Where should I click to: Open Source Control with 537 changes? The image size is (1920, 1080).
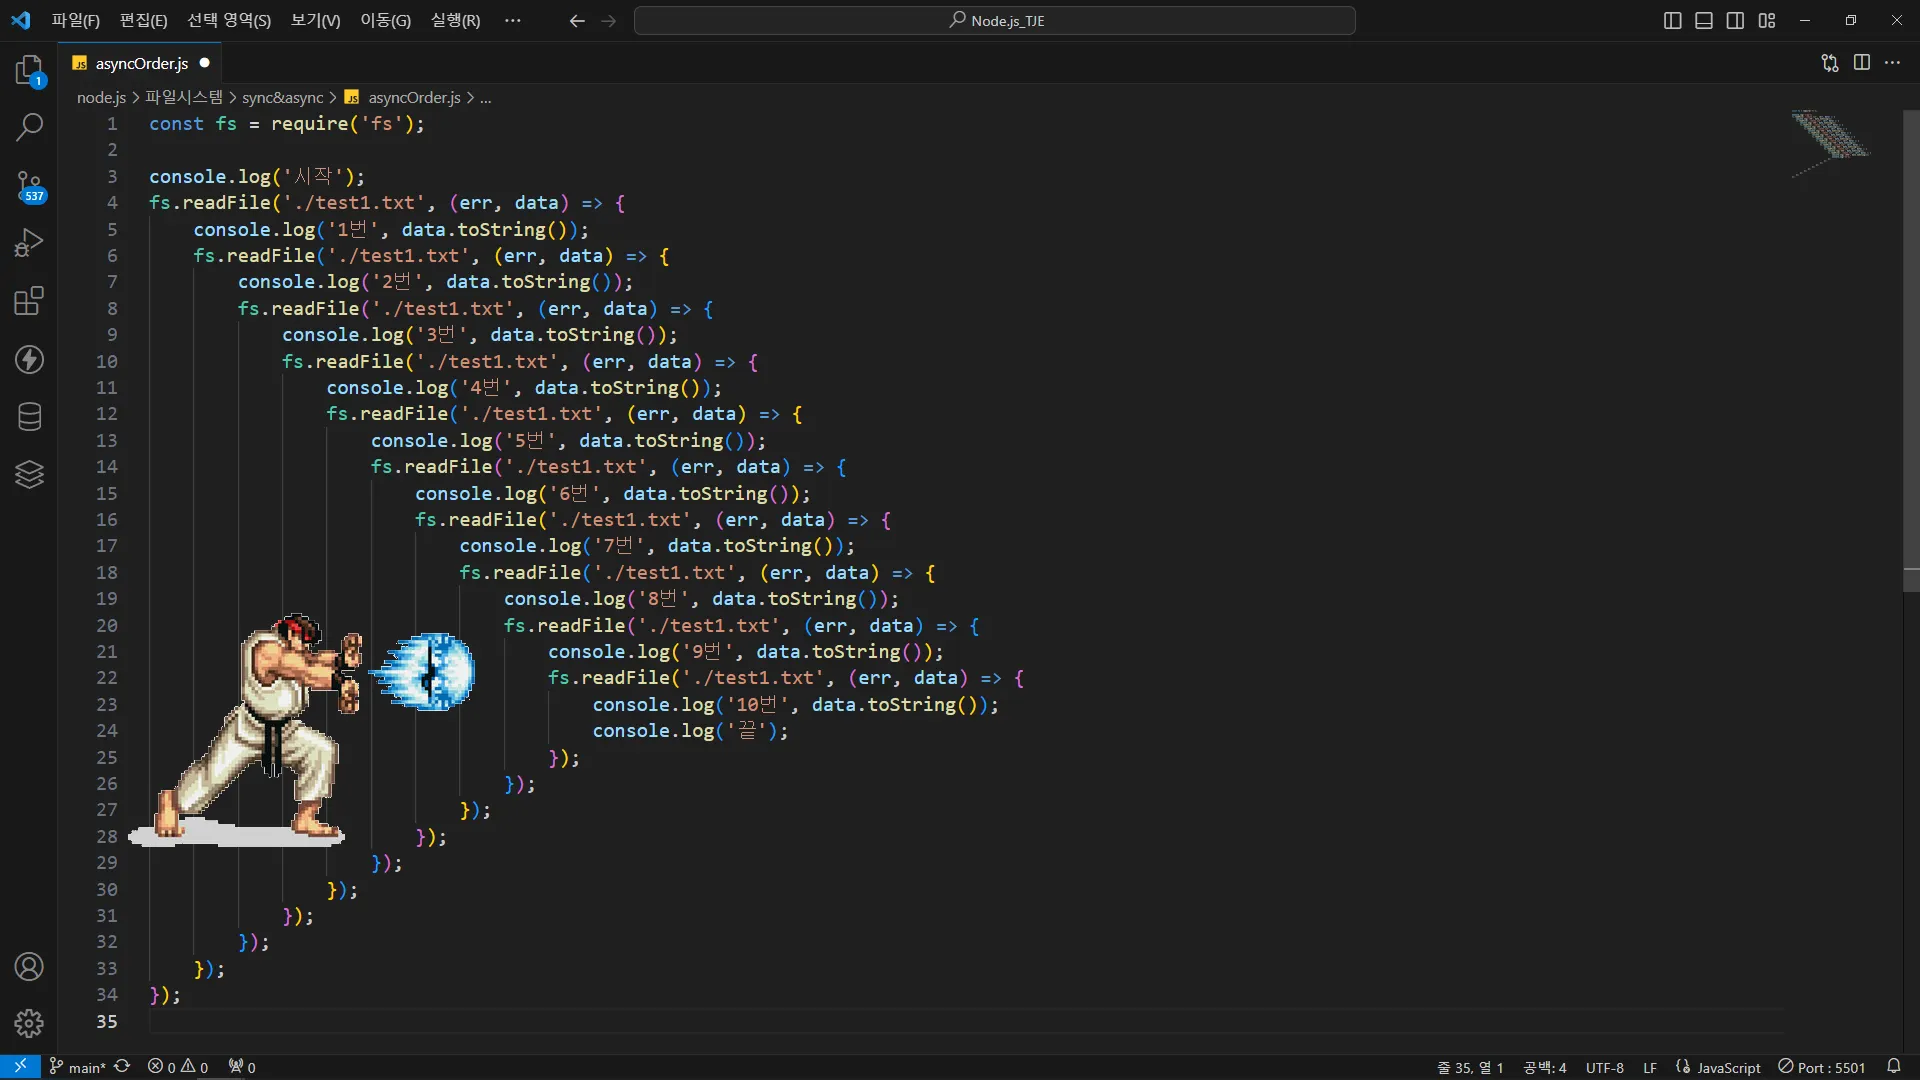[29, 185]
